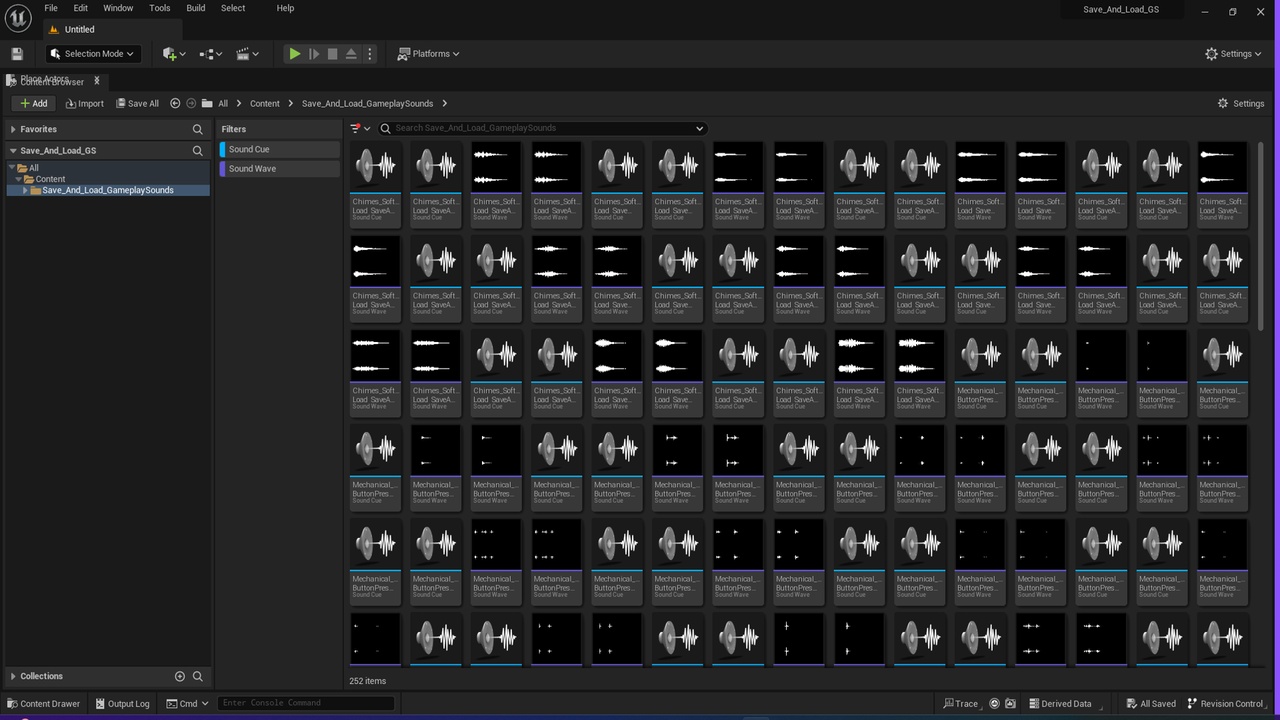1280x720 pixels.
Task: Open Content Browser Settings on right
Action: pyautogui.click(x=1241, y=103)
